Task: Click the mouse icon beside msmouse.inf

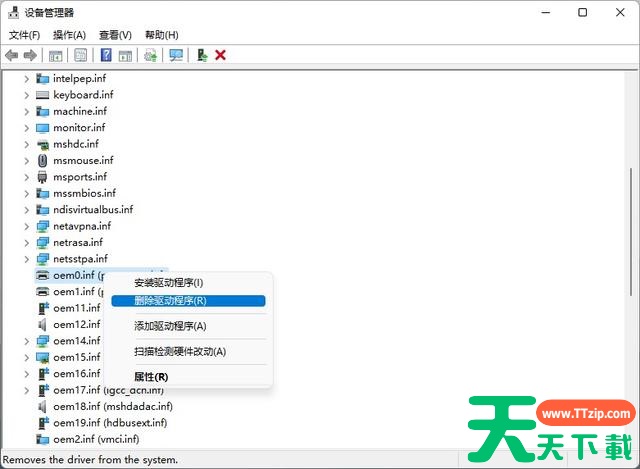Action: [x=42, y=160]
